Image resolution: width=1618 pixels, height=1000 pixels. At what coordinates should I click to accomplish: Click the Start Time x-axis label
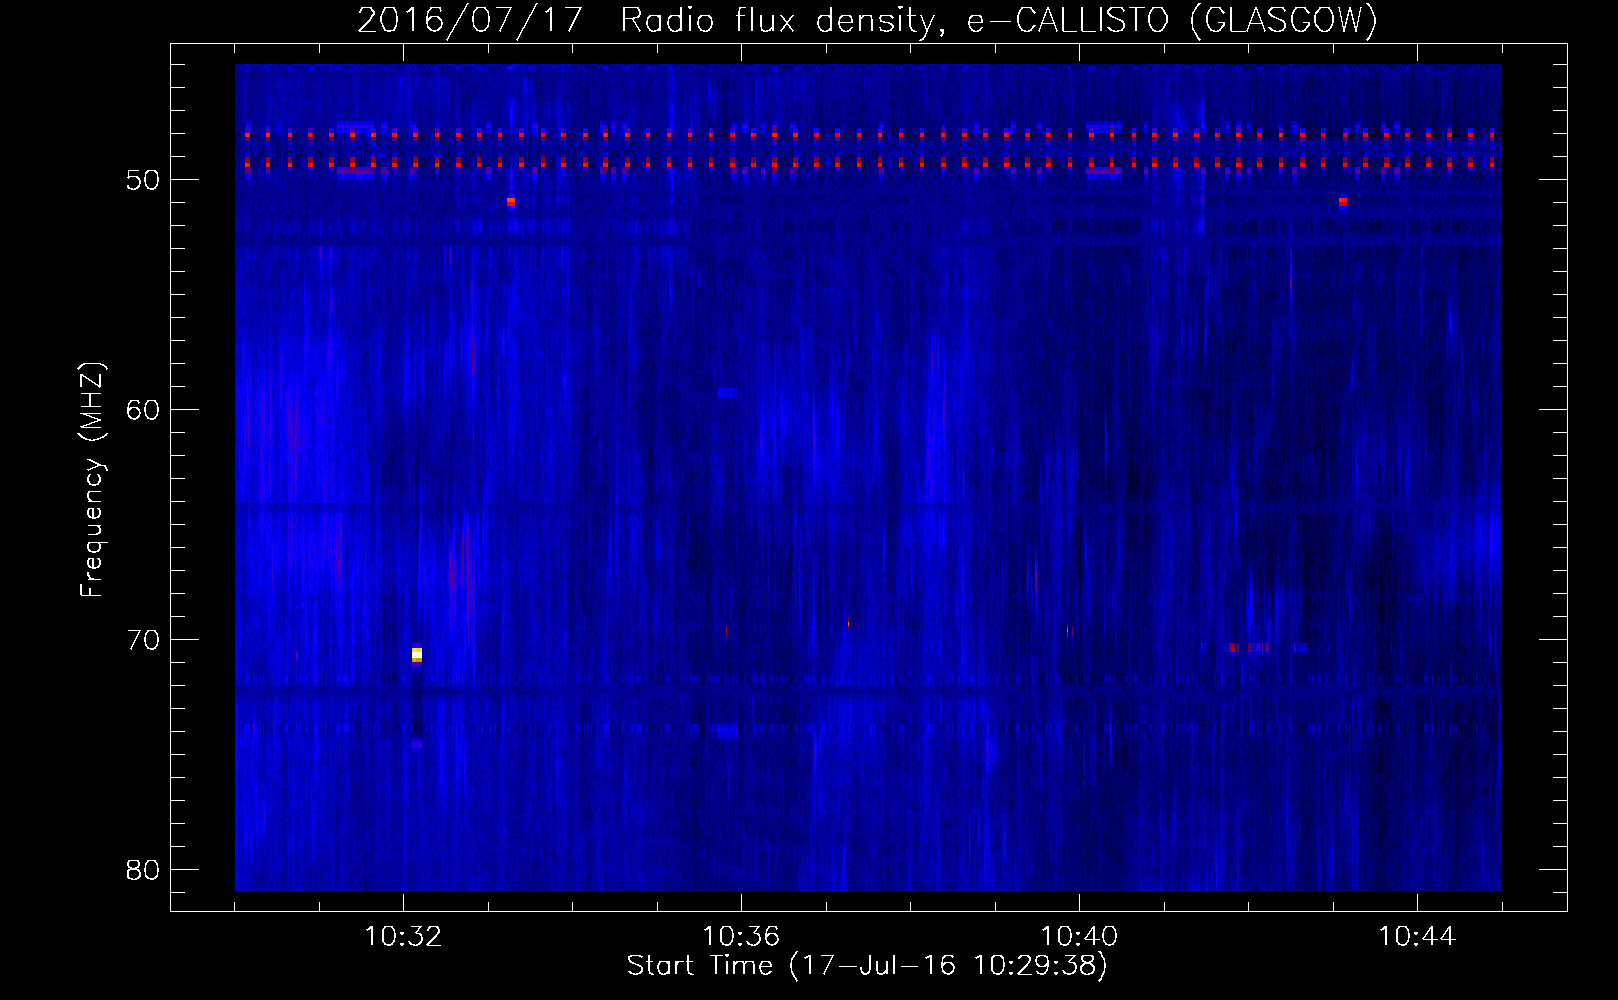coord(867,966)
